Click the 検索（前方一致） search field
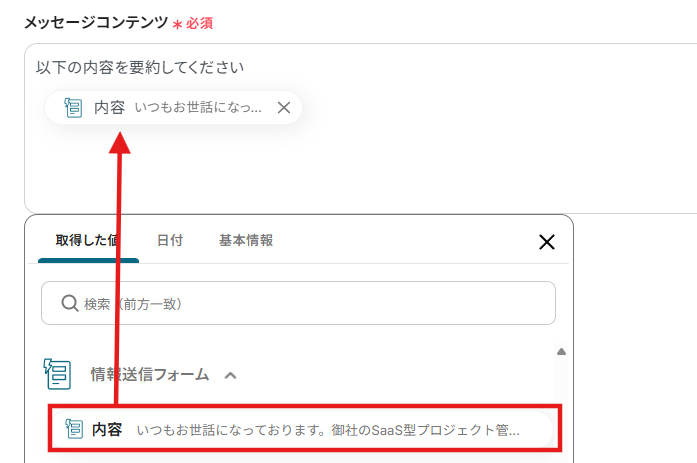Screen dimensions: 697x463 click(298, 303)
